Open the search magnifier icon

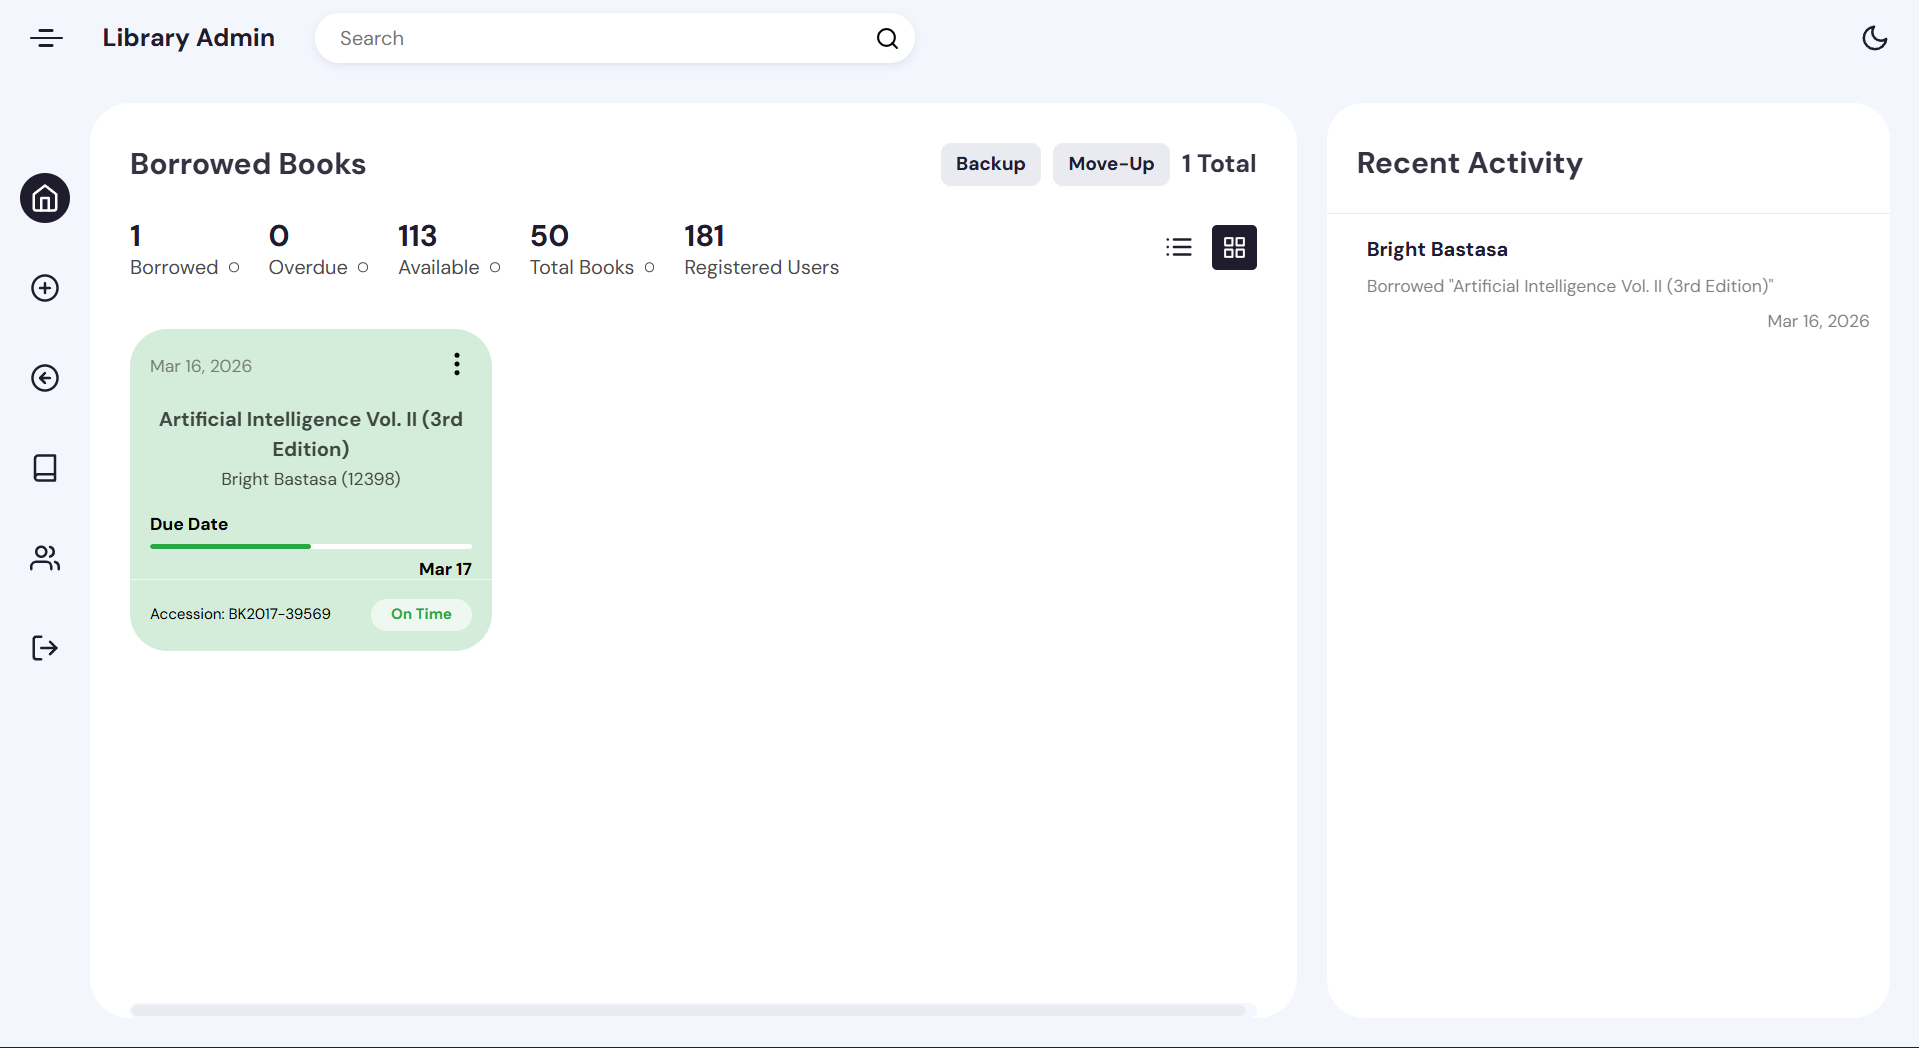[886, 38]
